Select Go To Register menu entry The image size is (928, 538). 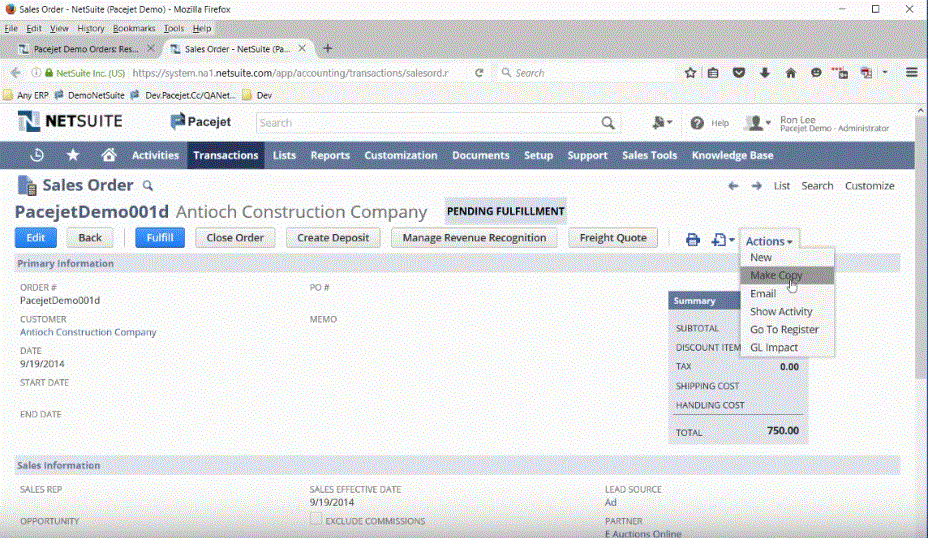787,330
